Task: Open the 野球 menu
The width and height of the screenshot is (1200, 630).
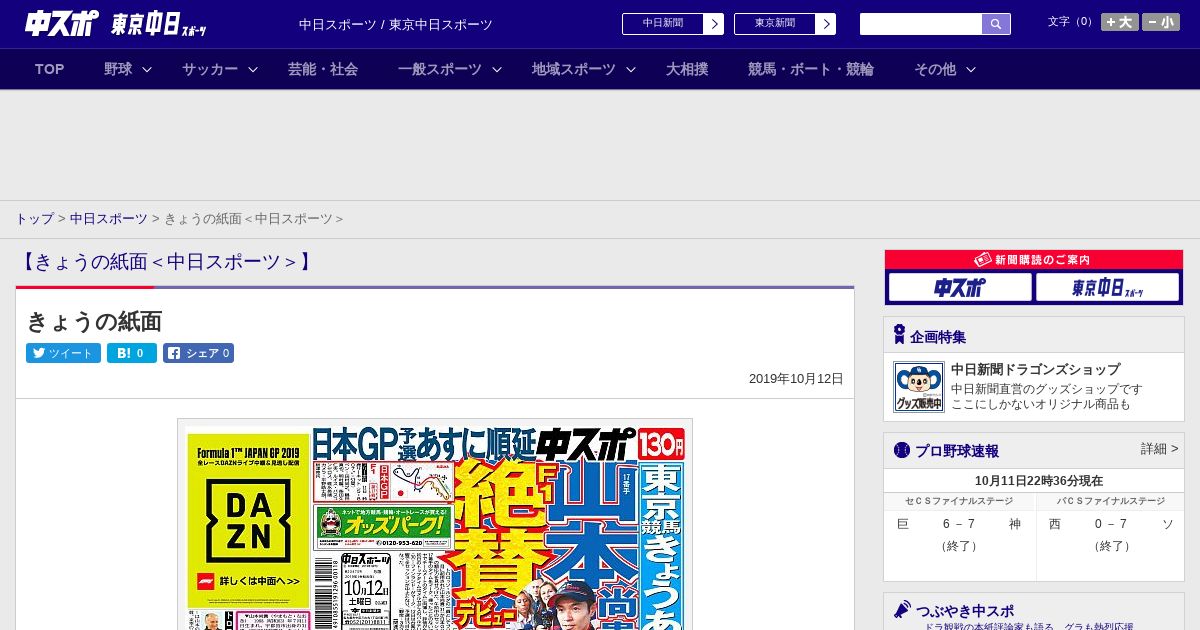Action: point(118,69)
